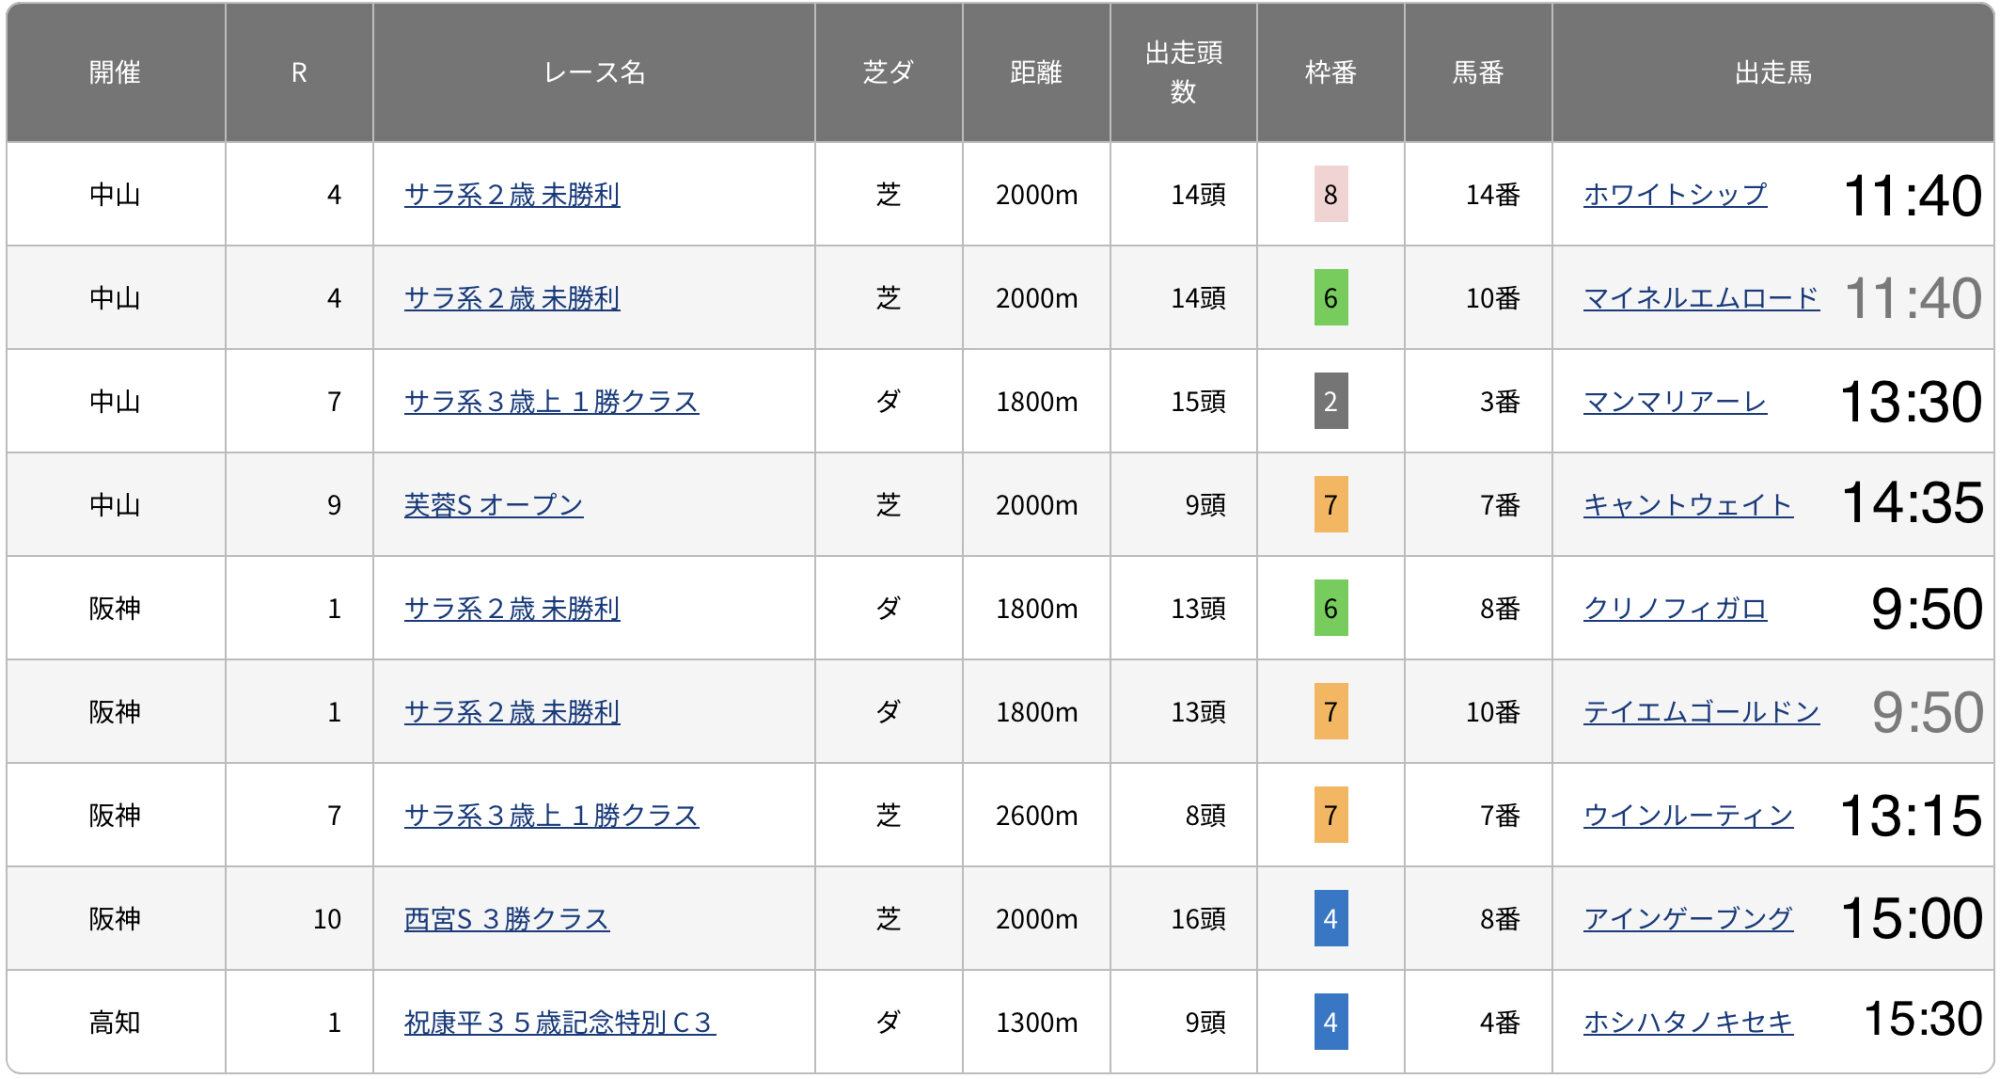
Task: Open race link in クリノフィガロ's row
Action: pos(512,609)
